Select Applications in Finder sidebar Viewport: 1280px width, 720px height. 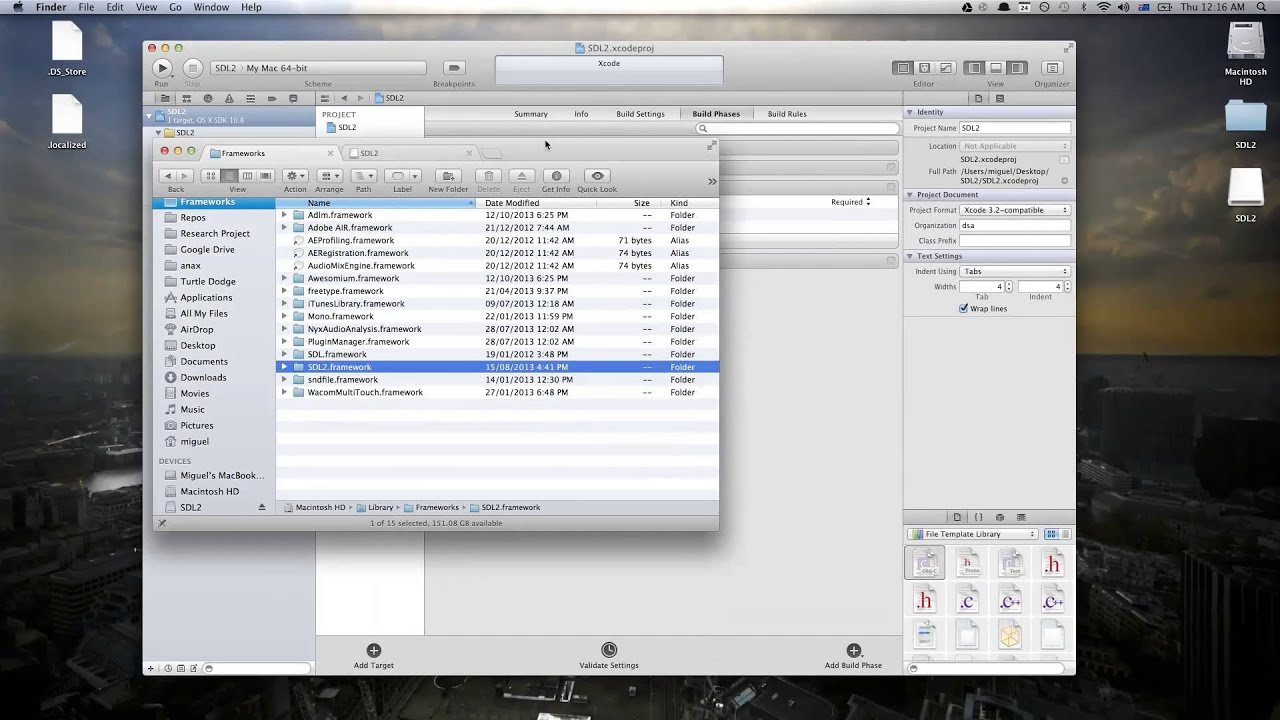[206, 297]
